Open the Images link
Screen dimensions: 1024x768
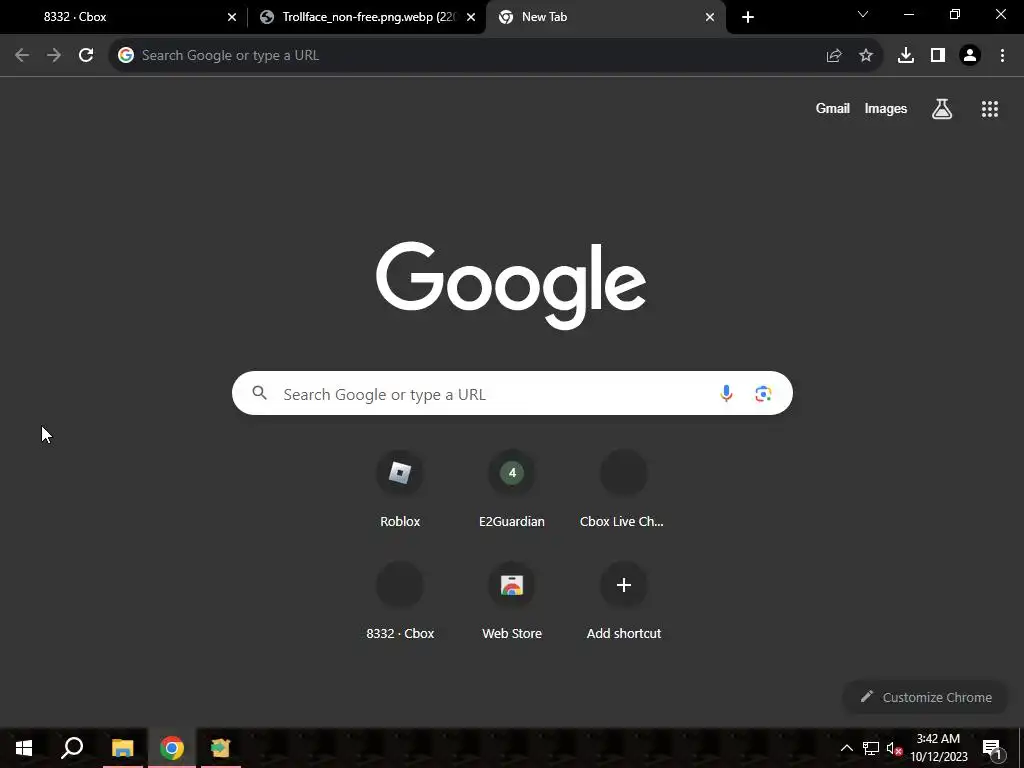tap(886, 109)
